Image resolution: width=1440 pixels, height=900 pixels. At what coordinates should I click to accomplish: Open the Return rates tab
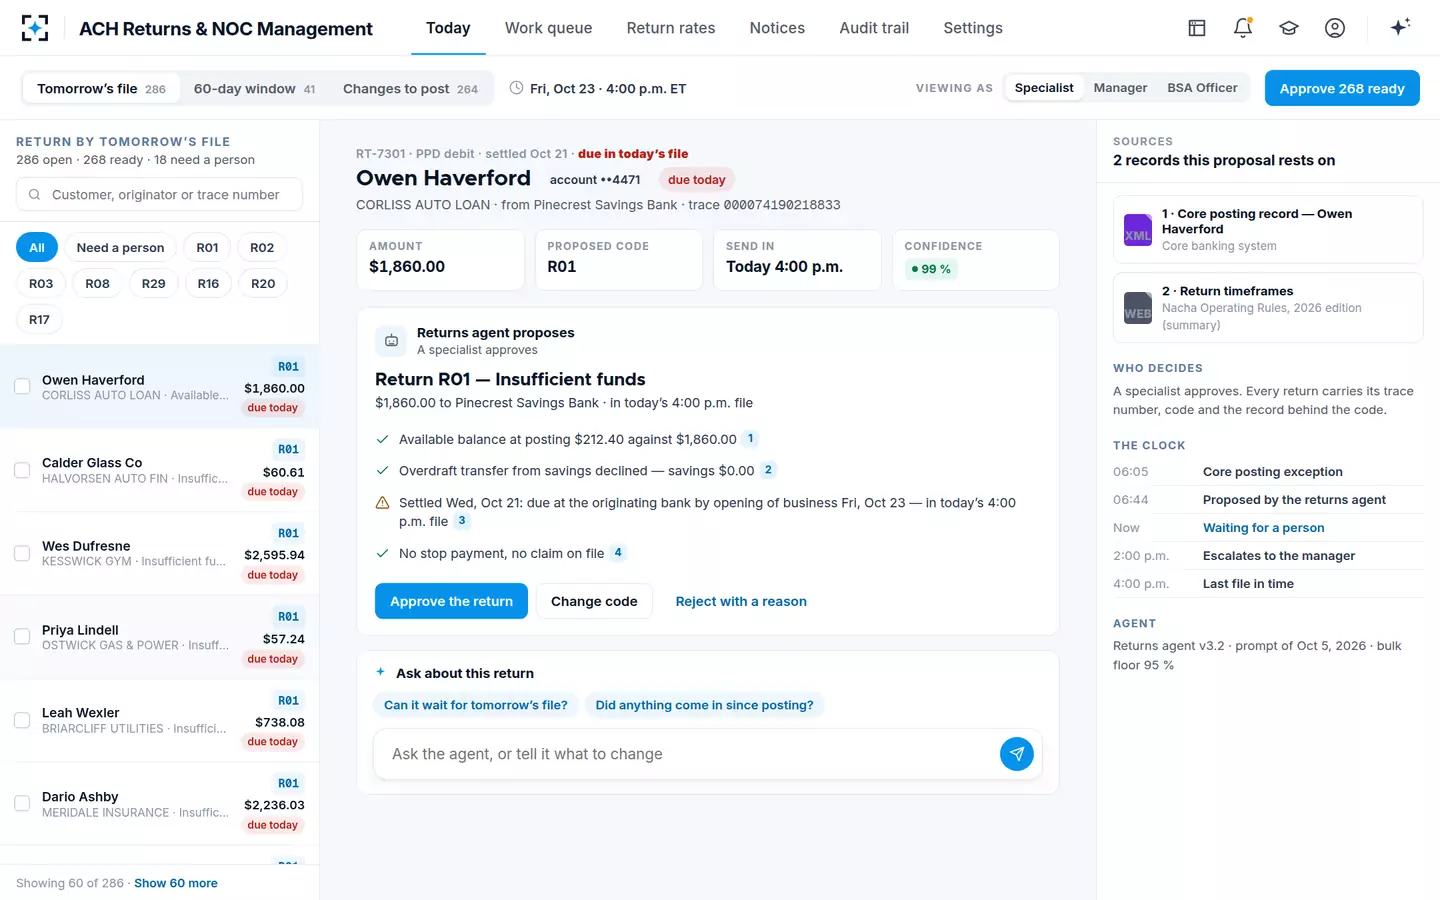click(671, 28)
